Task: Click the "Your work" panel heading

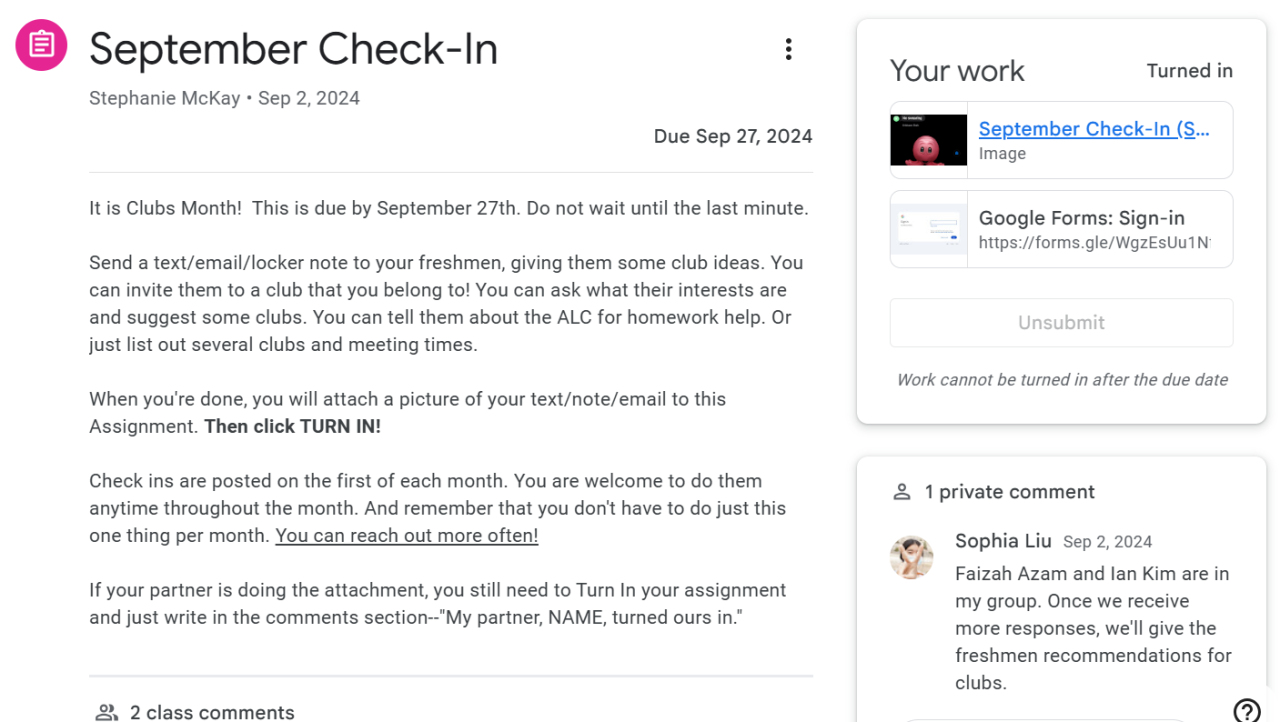Action: (x=957, y=71)
